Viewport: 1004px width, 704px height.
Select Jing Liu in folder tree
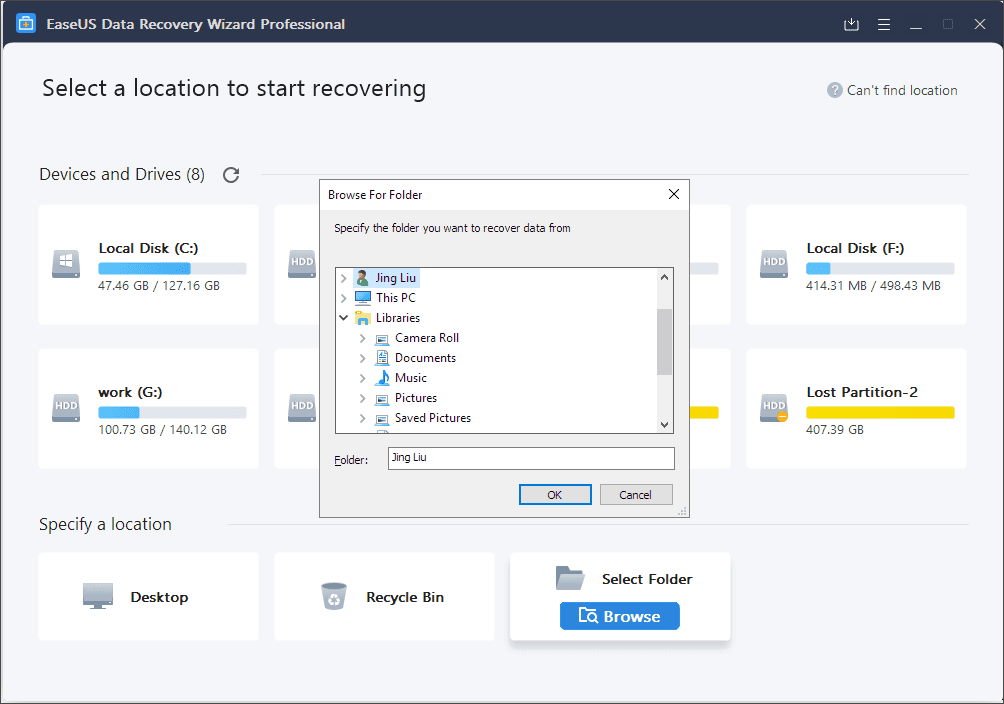pyautogui.click(x=396, y=278)
